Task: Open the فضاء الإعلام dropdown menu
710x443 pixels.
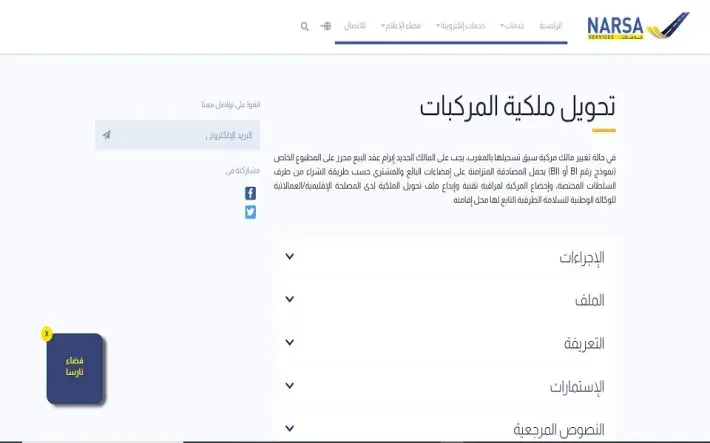Action: click(401, 26)
